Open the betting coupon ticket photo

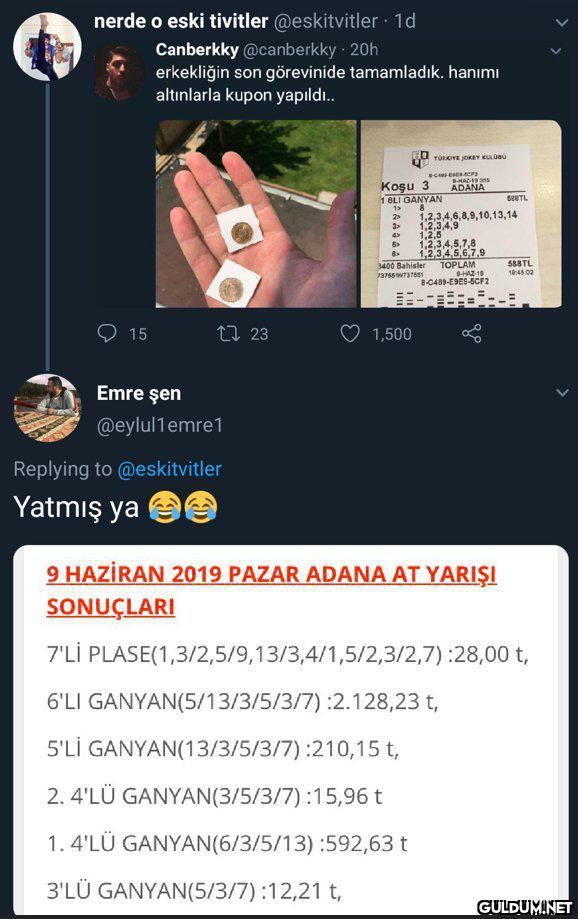pos(461,214)
